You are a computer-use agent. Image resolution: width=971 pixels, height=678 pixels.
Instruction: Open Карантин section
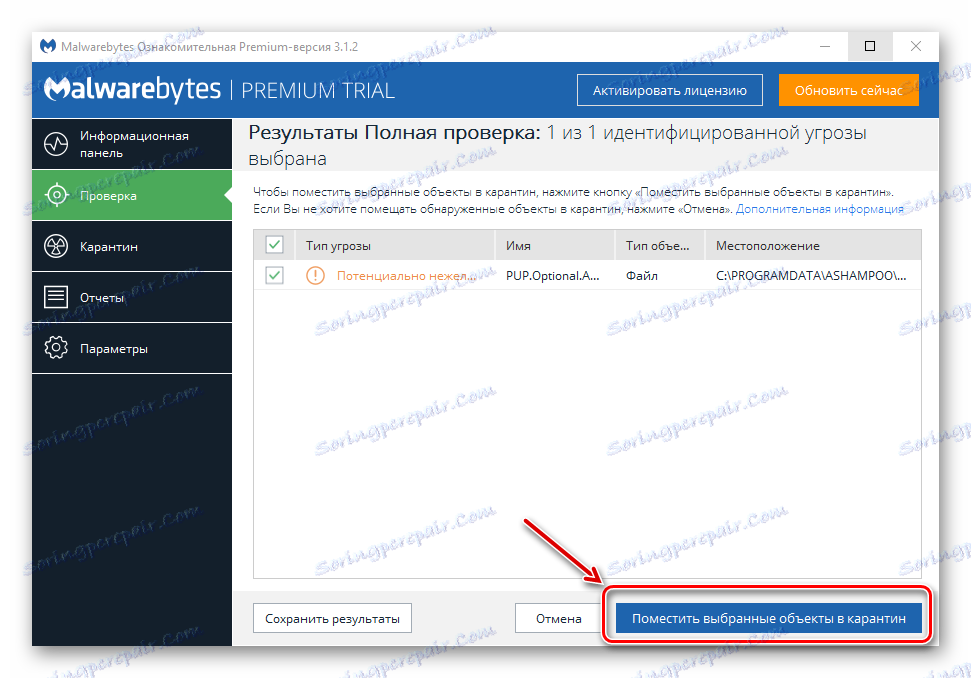coord(132,246)
